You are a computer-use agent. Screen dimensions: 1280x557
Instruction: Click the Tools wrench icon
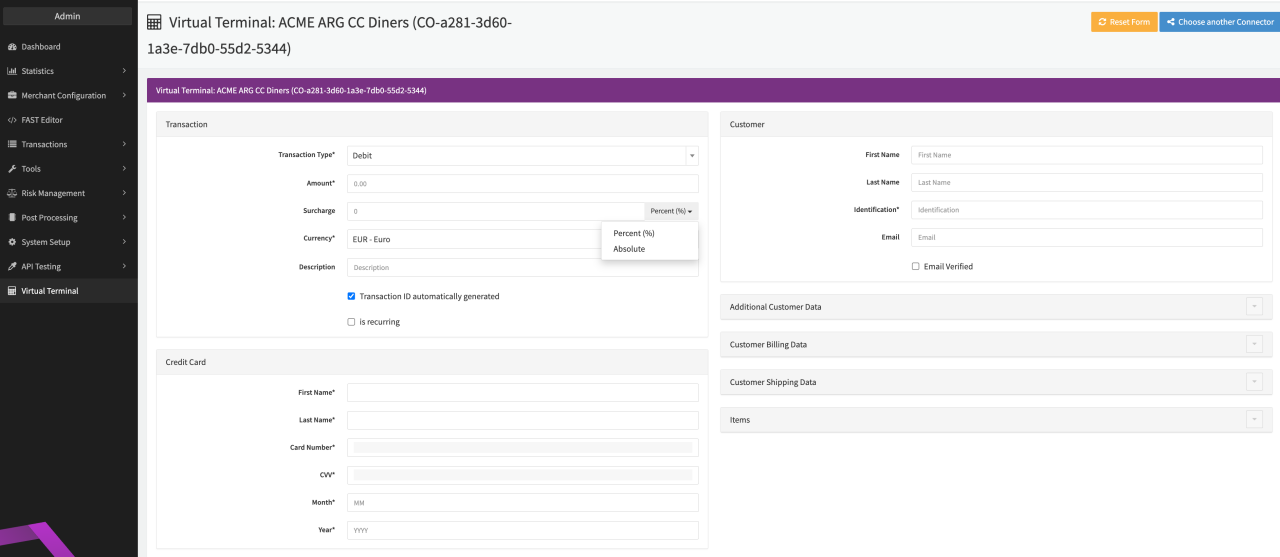pos(11,169)
